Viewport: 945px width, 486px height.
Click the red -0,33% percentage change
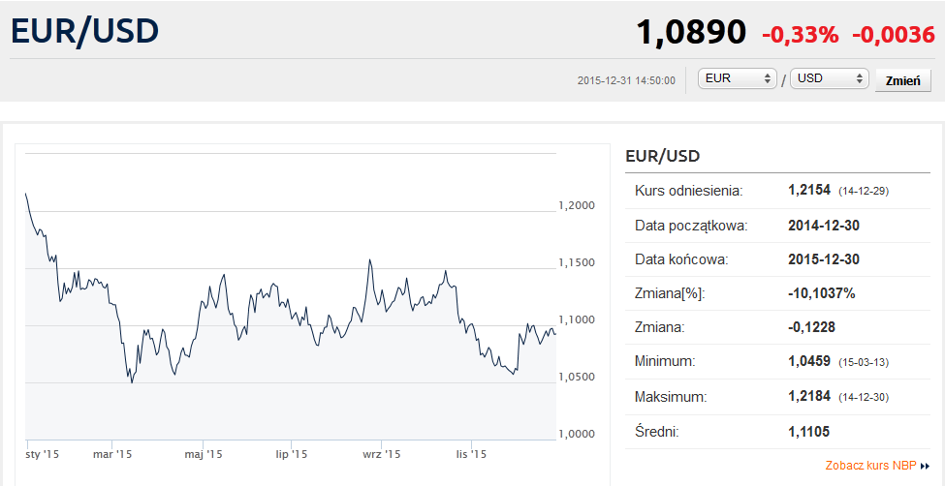point(800,34)
